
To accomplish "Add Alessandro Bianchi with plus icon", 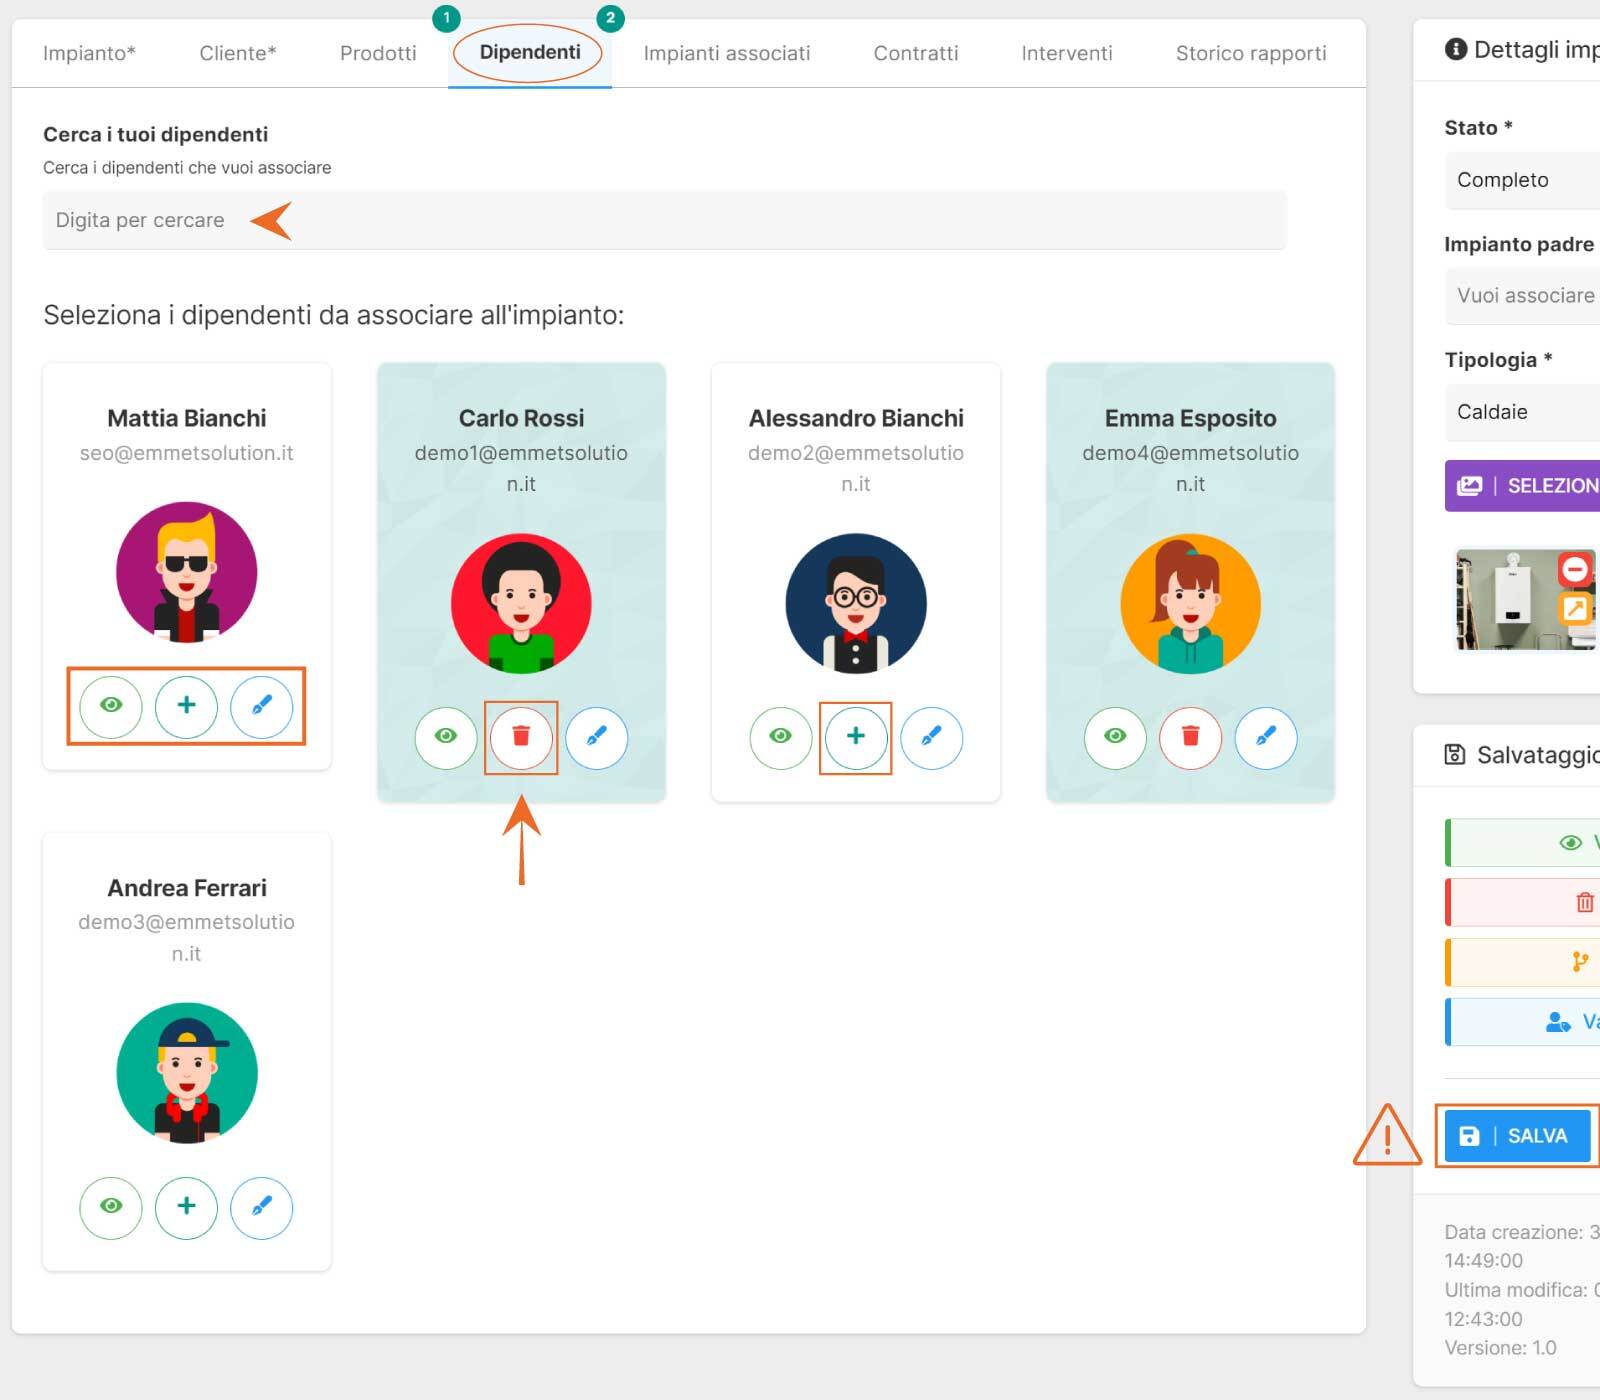I will (855, 736).
